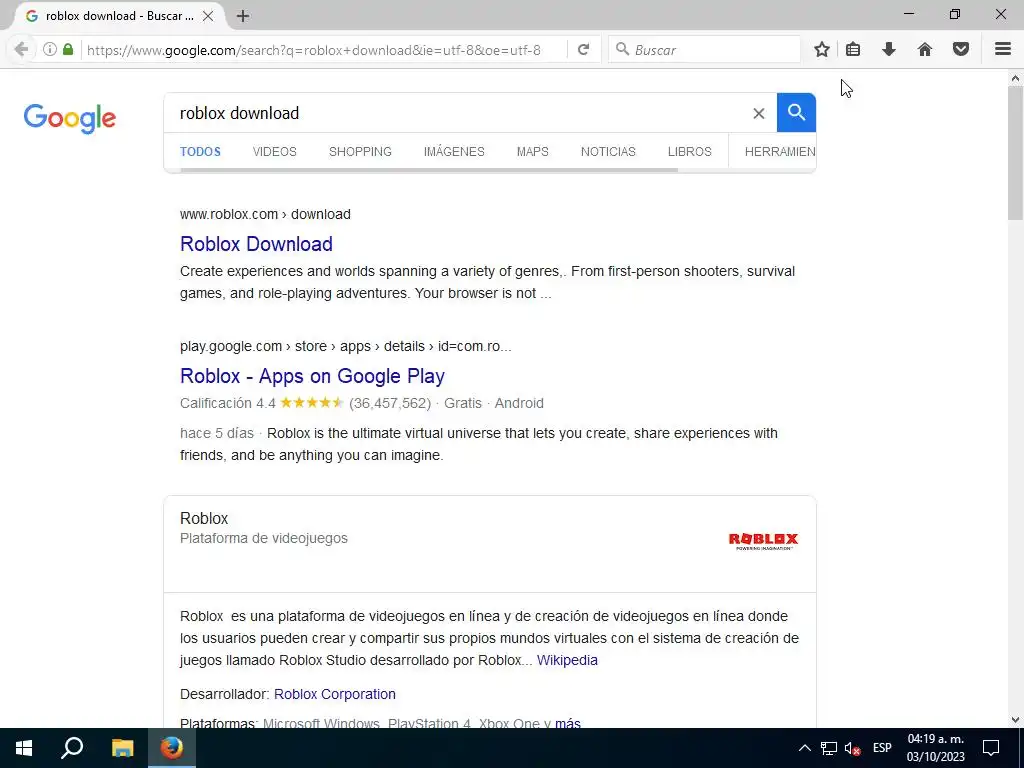Expand platforms with the más link
The width and height of the screenshot is (1024, 768).
pos(568,724)
